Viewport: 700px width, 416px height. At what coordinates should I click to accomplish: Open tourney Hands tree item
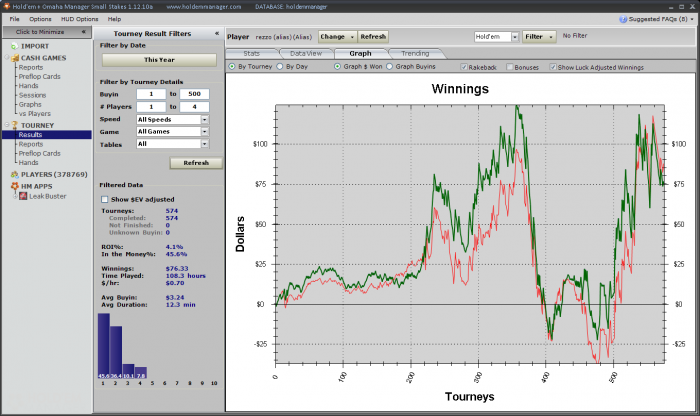point(28,162)
